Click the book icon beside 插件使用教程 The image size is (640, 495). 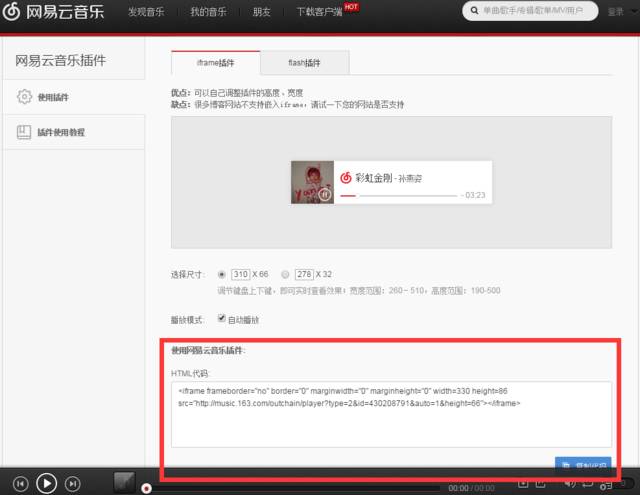24,132
